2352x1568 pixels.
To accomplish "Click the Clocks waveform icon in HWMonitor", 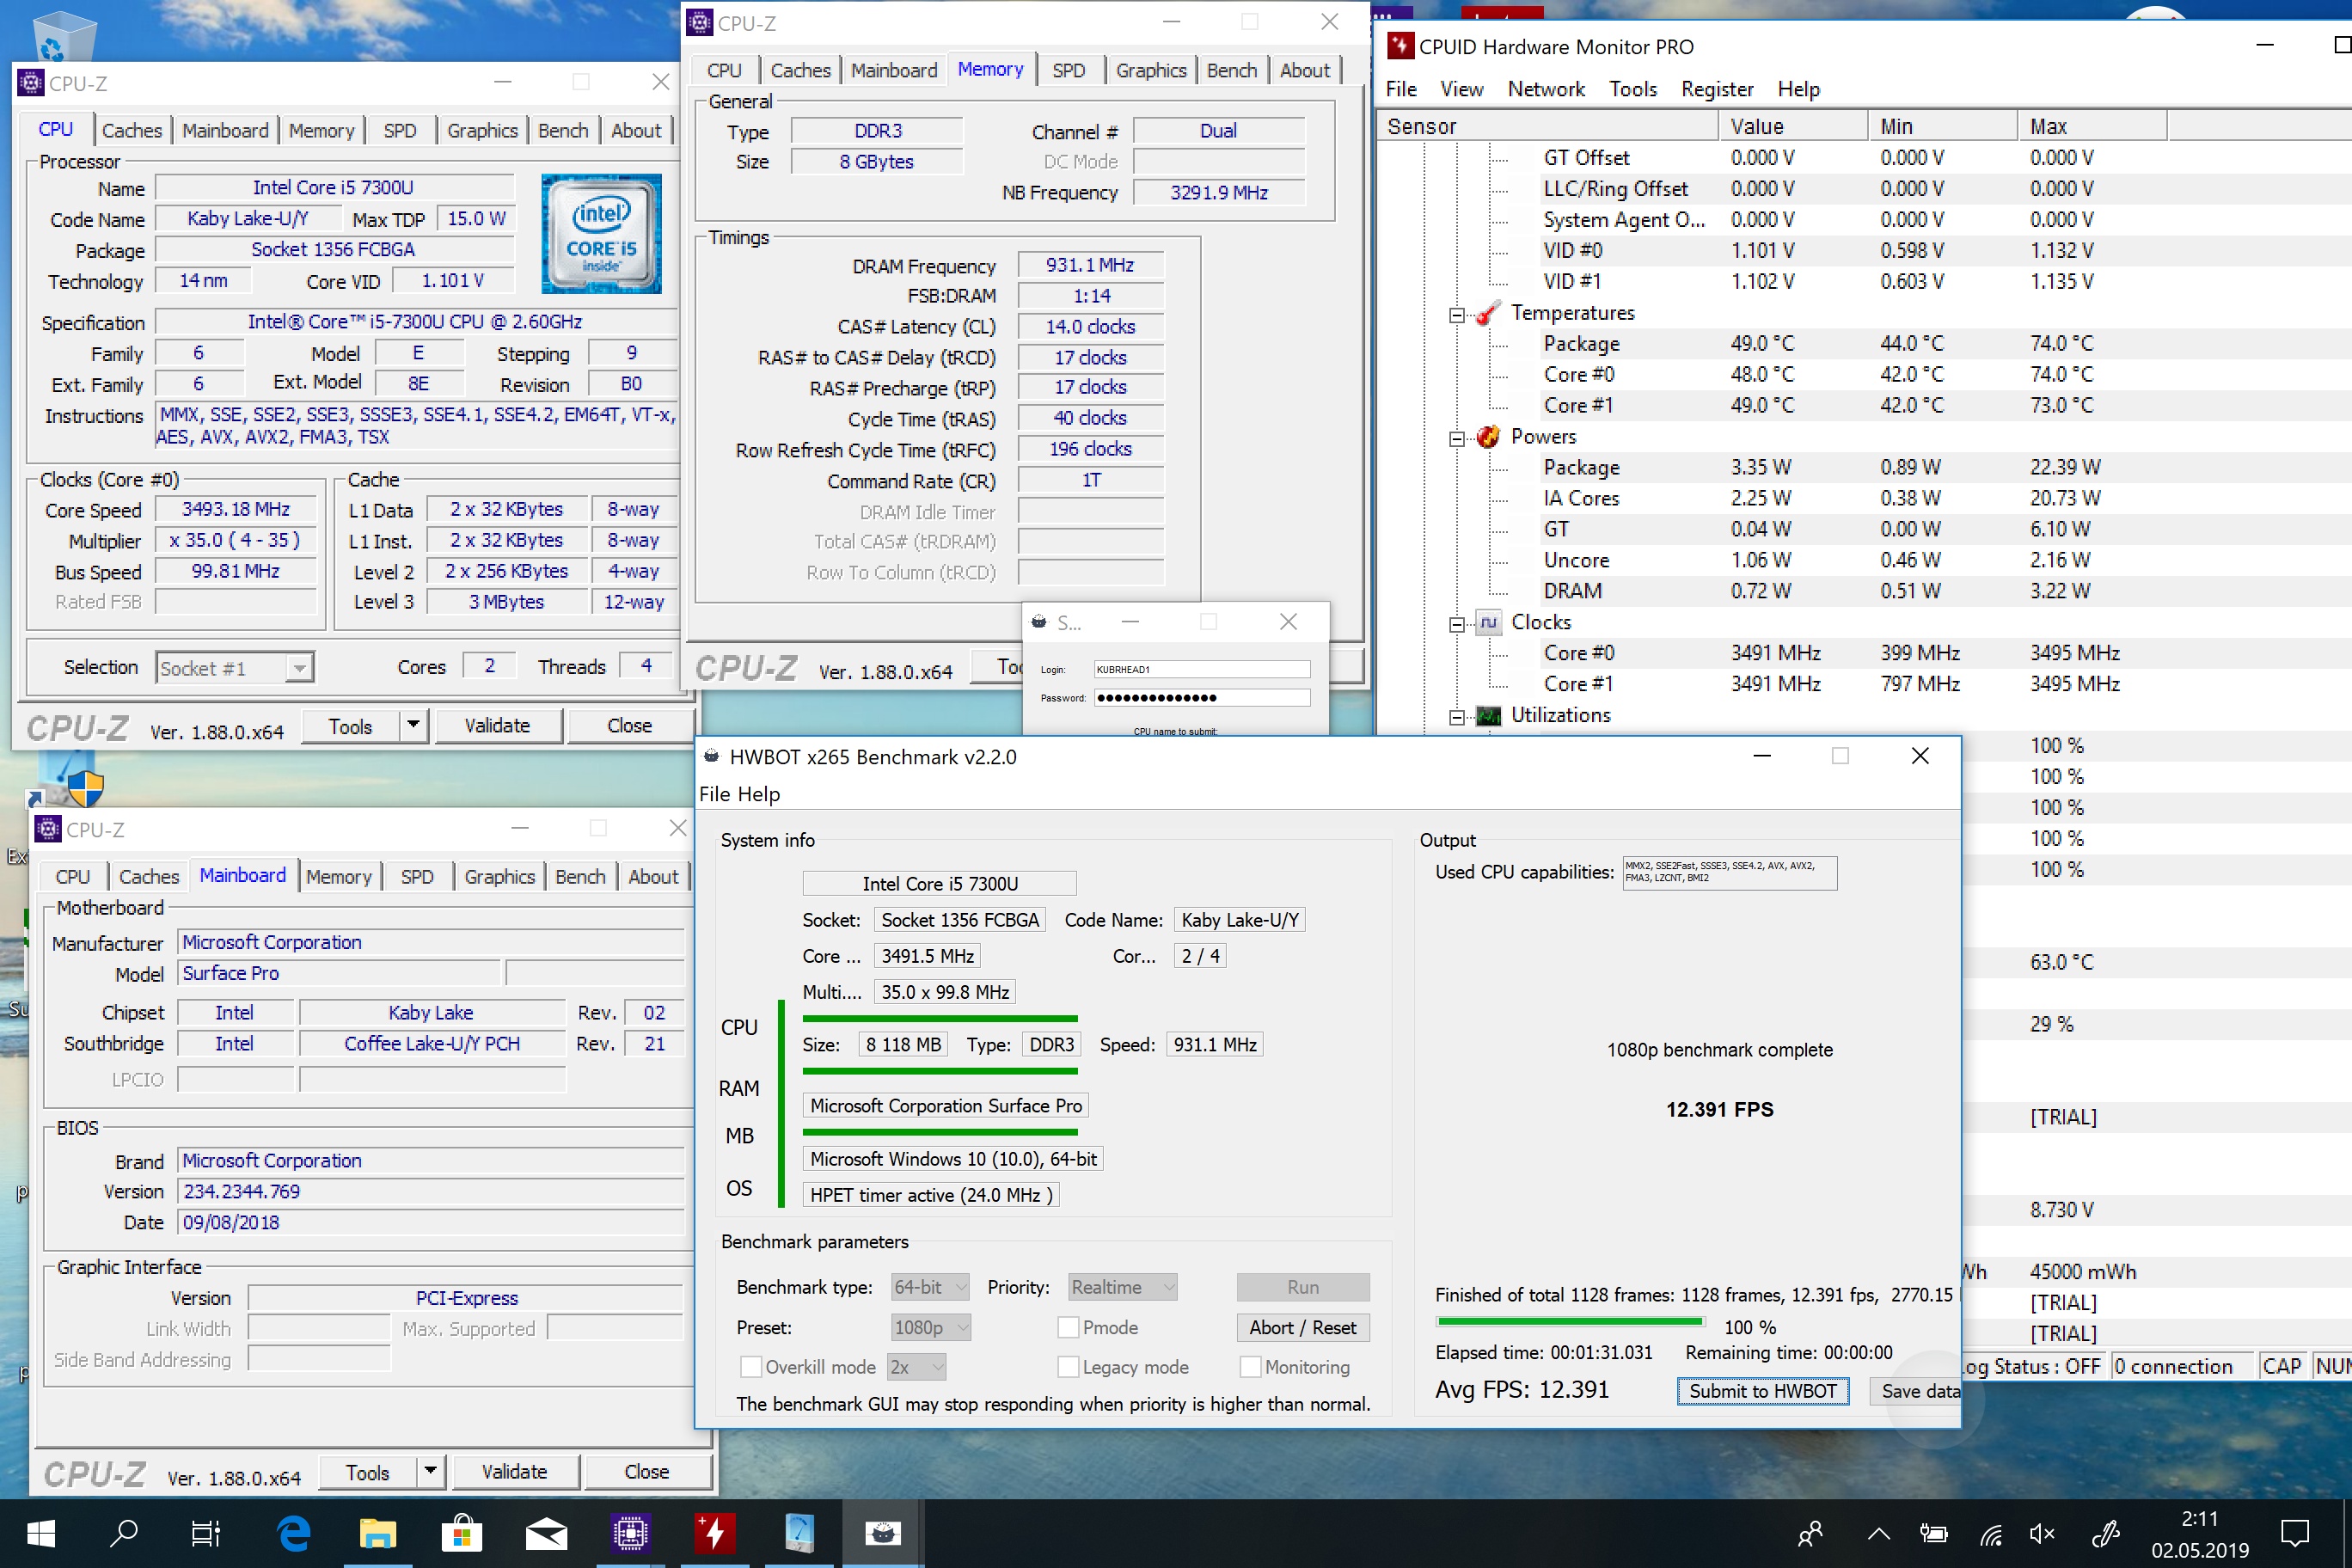I will pos(1488,623).
